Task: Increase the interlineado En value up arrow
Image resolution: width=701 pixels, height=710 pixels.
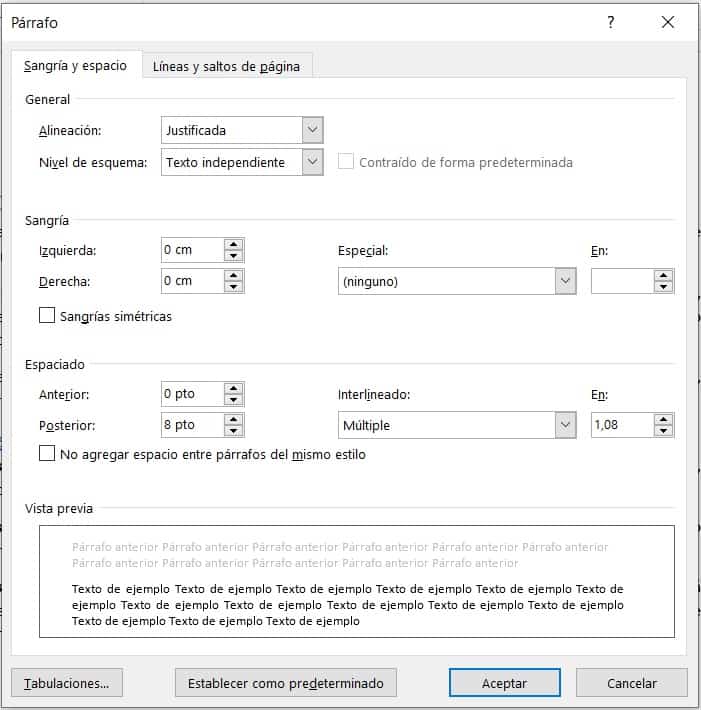Action: 663,419
